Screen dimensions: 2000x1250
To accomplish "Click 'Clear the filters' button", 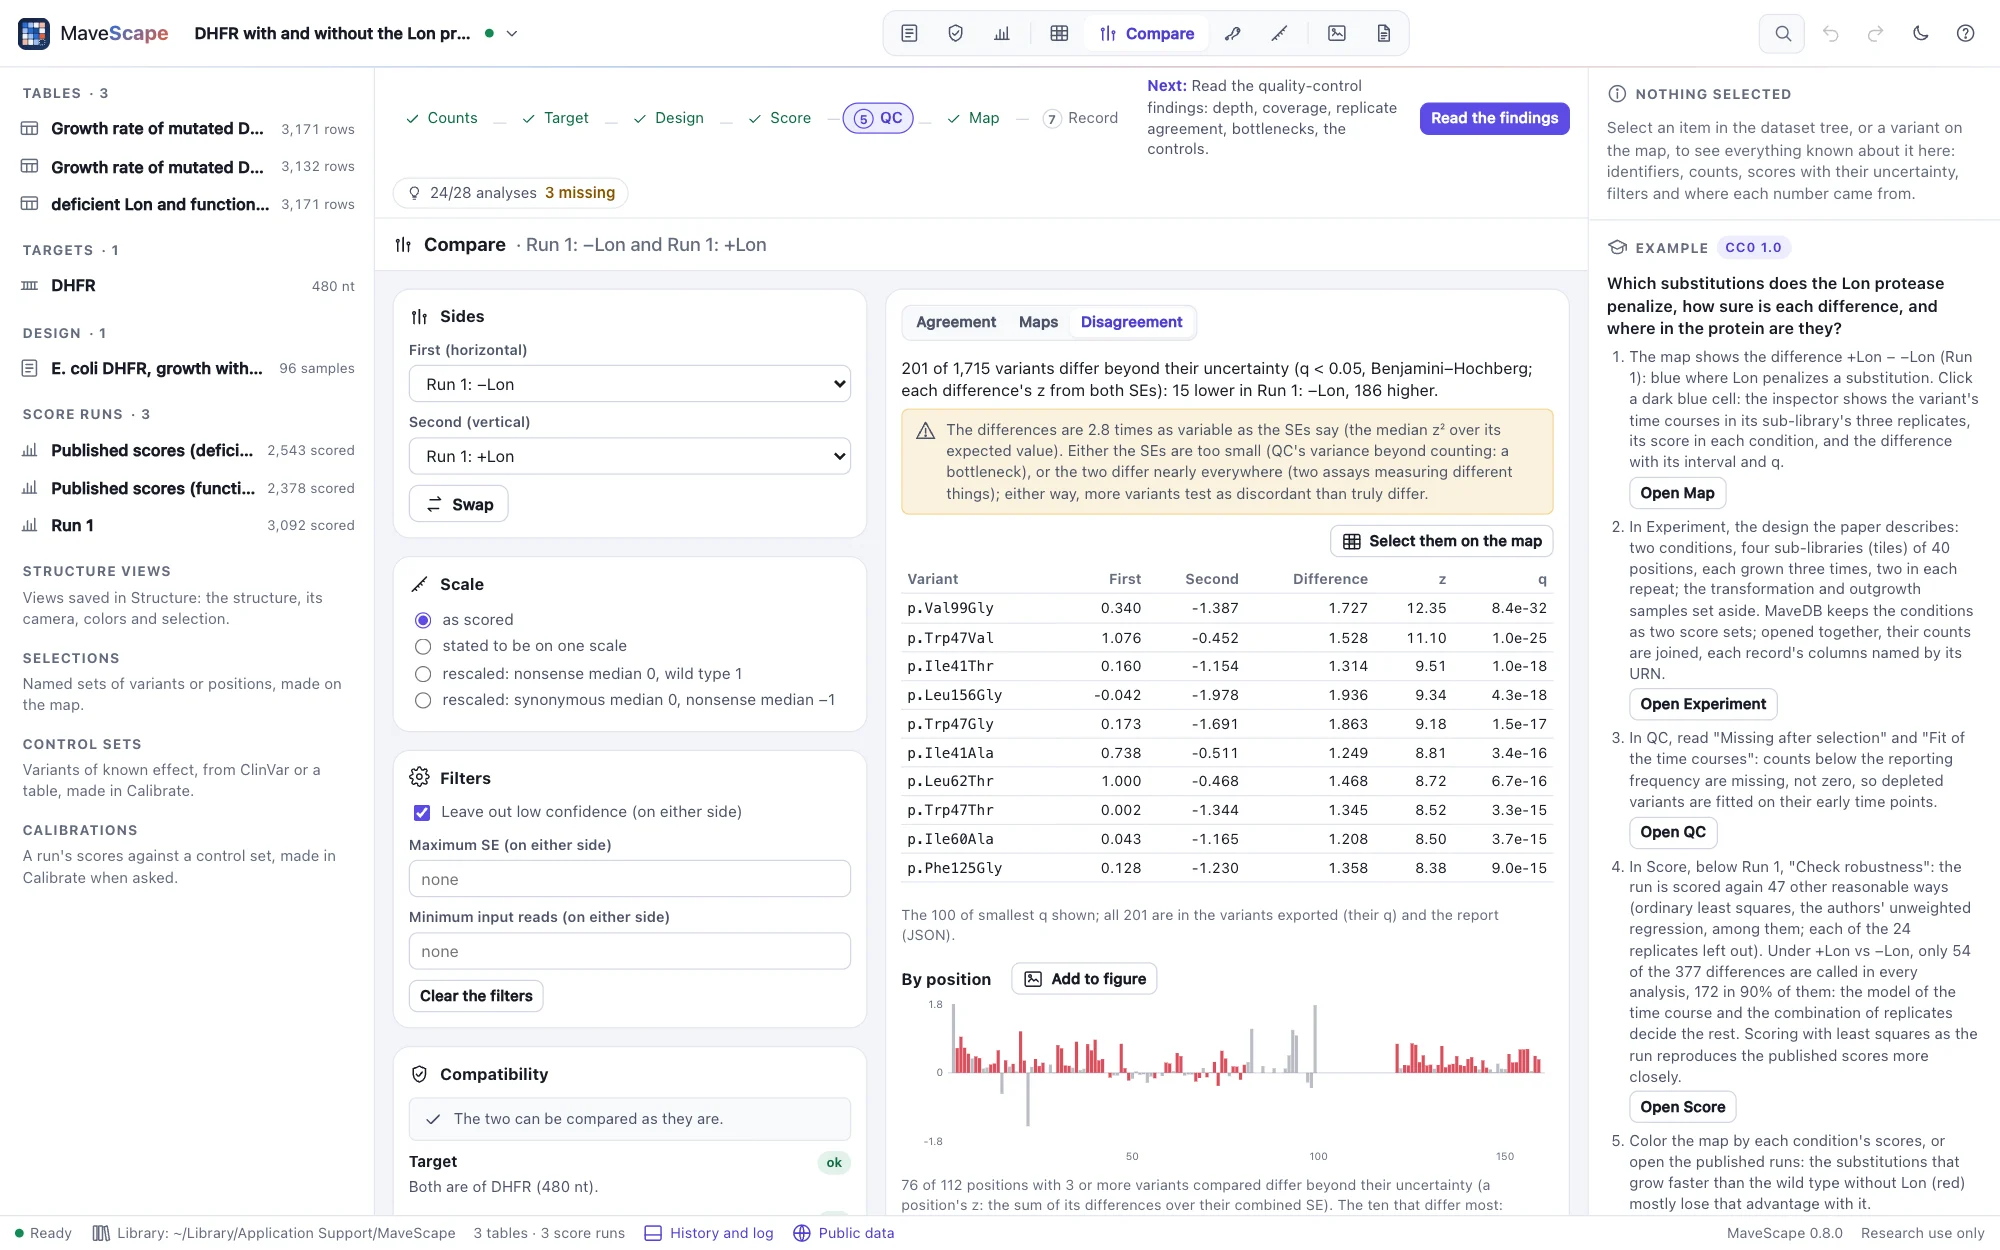I will point(476,996).
